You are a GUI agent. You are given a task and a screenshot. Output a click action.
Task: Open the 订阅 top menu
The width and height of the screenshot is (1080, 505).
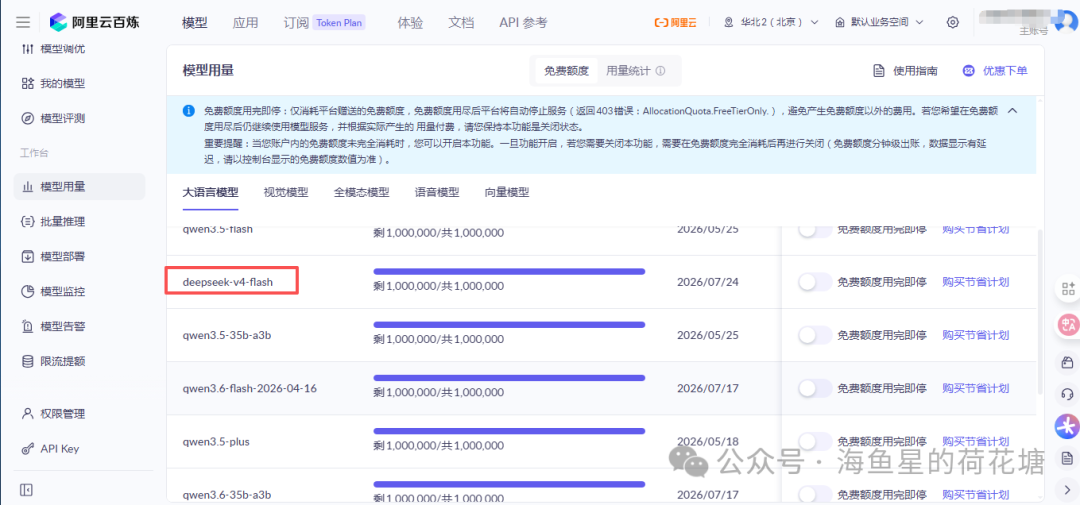(295, 22)
